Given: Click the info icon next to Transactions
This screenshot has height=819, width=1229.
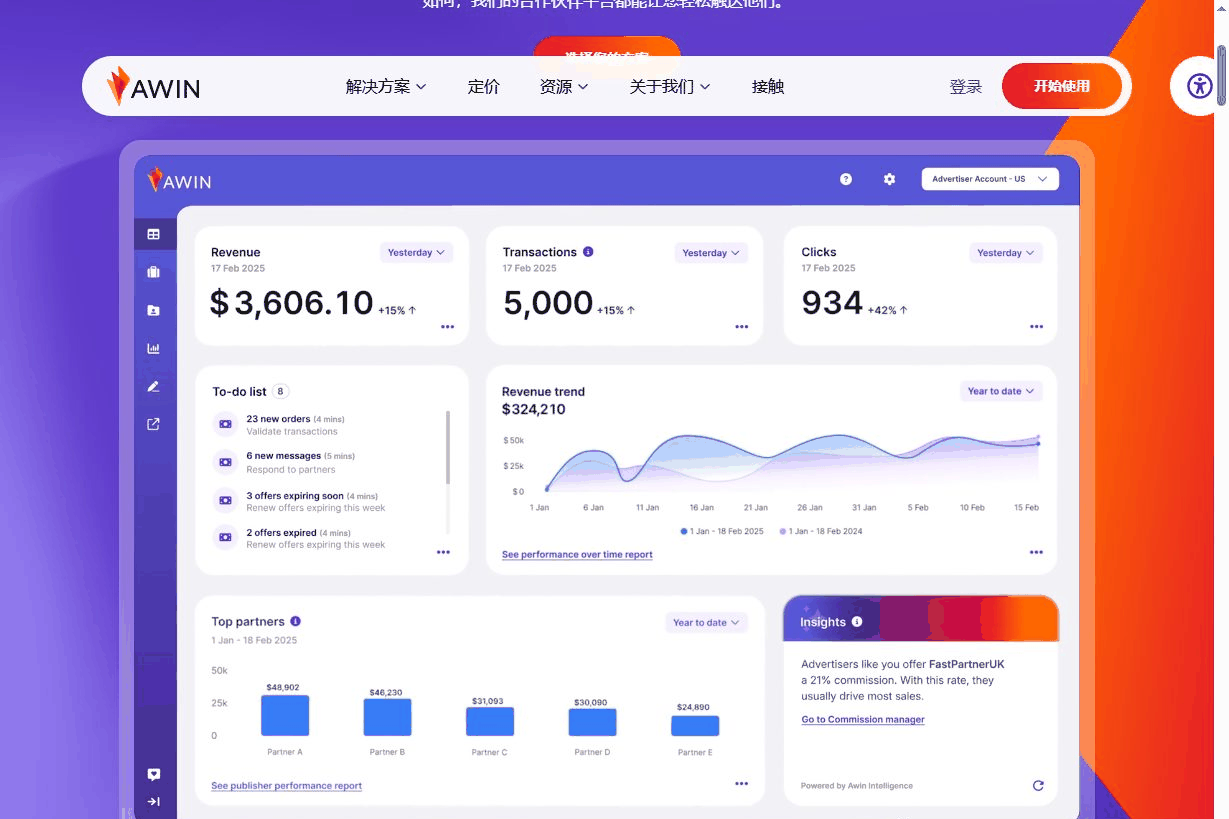Looking at the screenshot, I should tap(588, 252).
